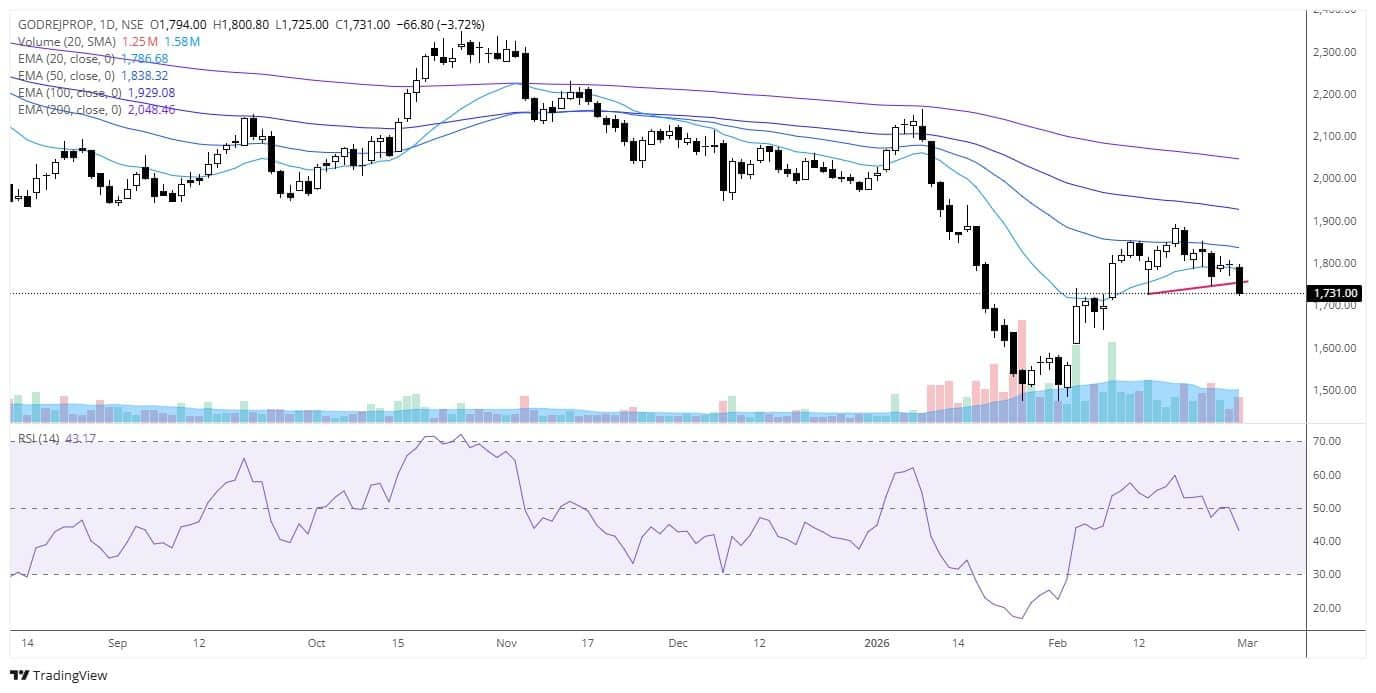Click the 40.00 RSI axis label
Screen dimensions: 1376x693
(1327, 541)
